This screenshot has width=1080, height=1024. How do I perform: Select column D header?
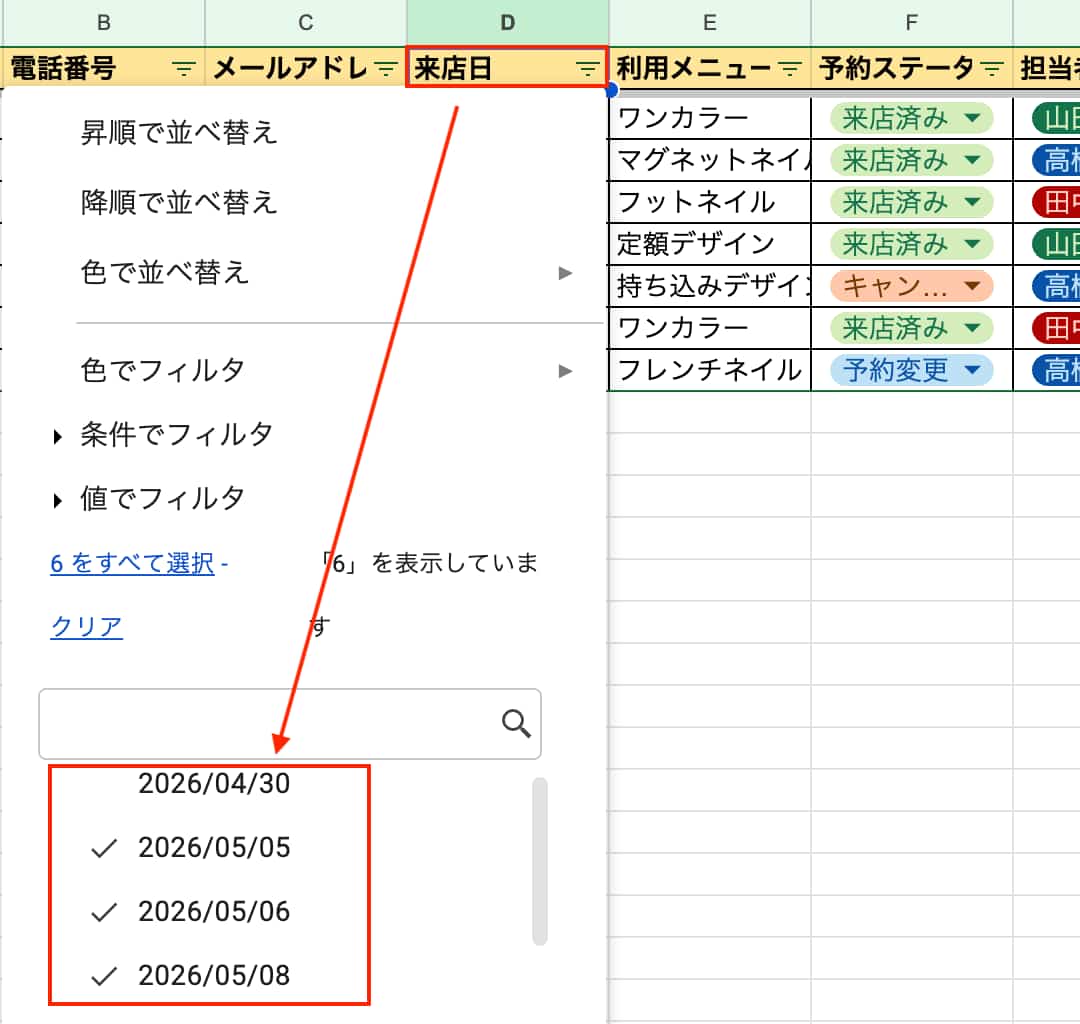click(508, 23)
